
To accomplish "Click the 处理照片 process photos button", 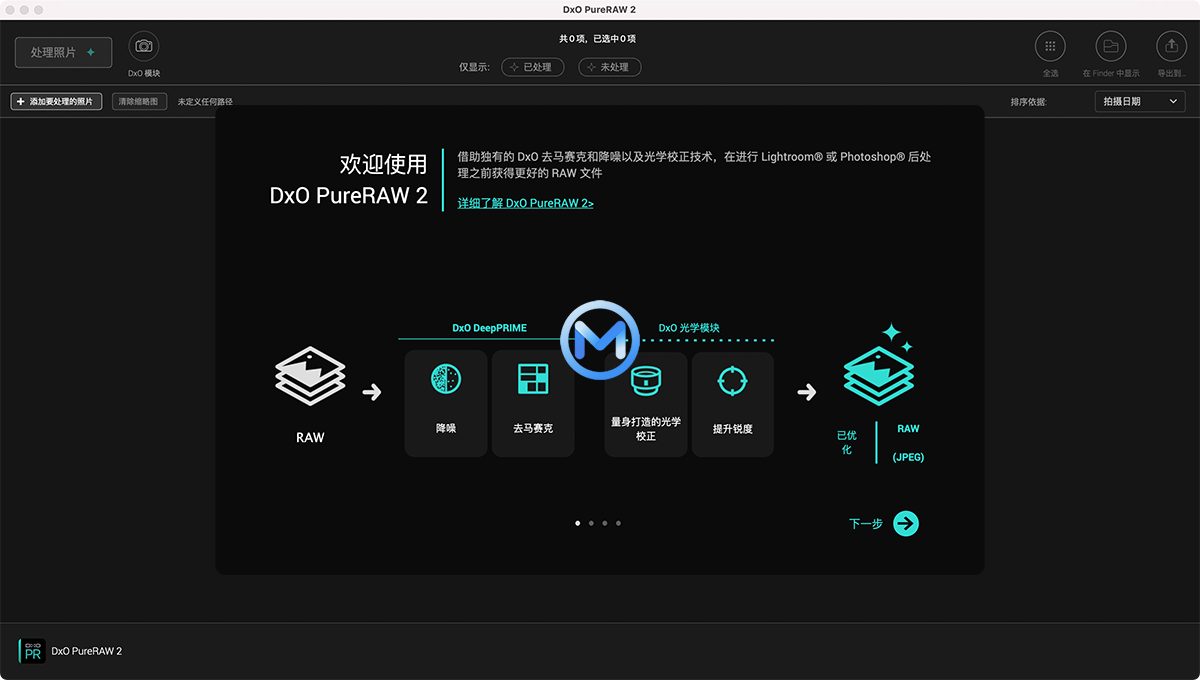I will 63,52.
